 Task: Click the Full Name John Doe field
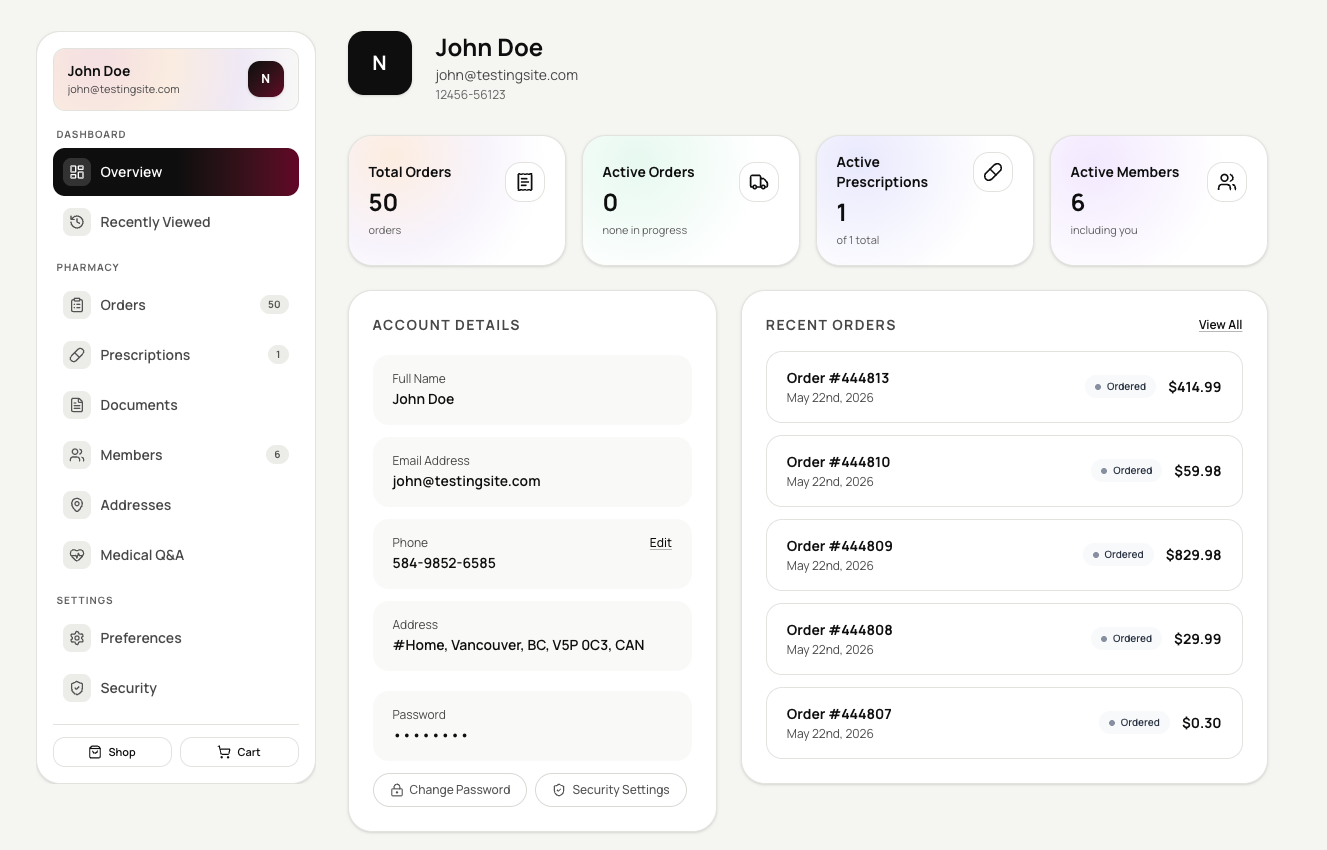point(532,389)
